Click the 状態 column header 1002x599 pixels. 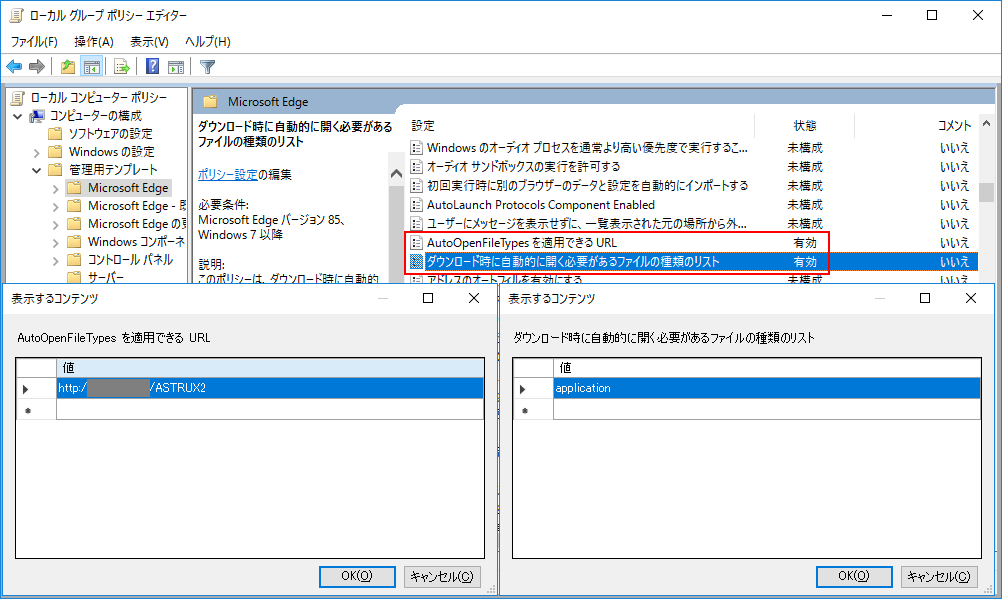[x=805, y=125]
